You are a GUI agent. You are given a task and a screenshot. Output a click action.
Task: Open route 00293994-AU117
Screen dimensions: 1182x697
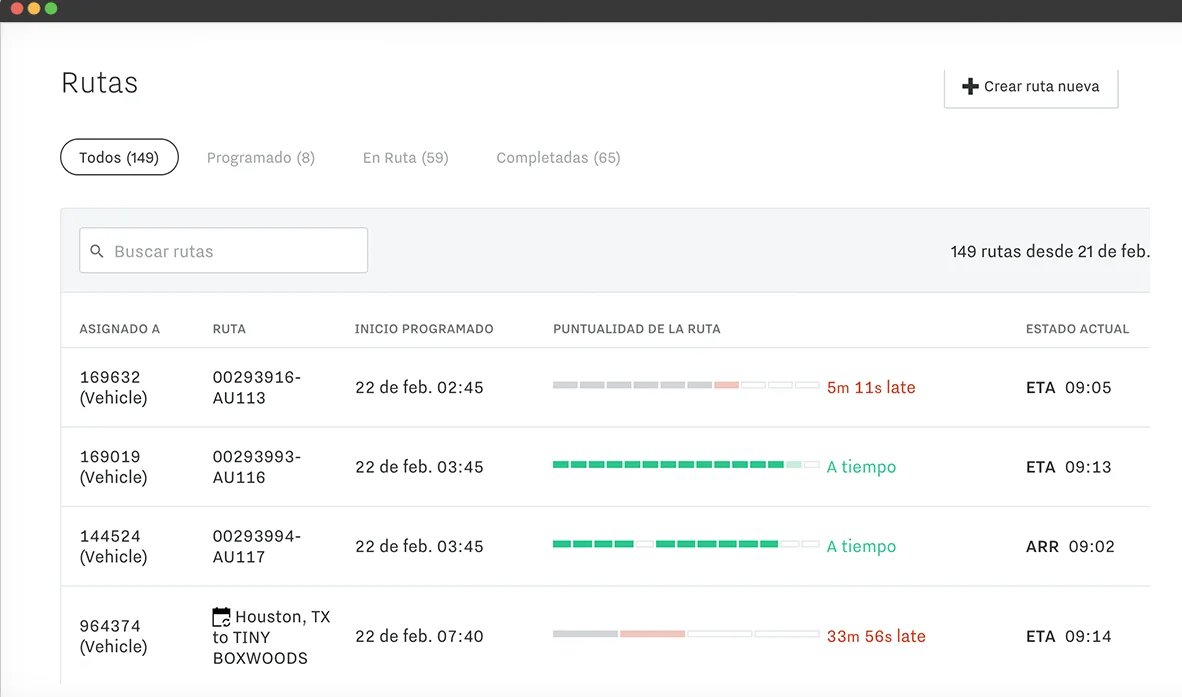point(257,546)
